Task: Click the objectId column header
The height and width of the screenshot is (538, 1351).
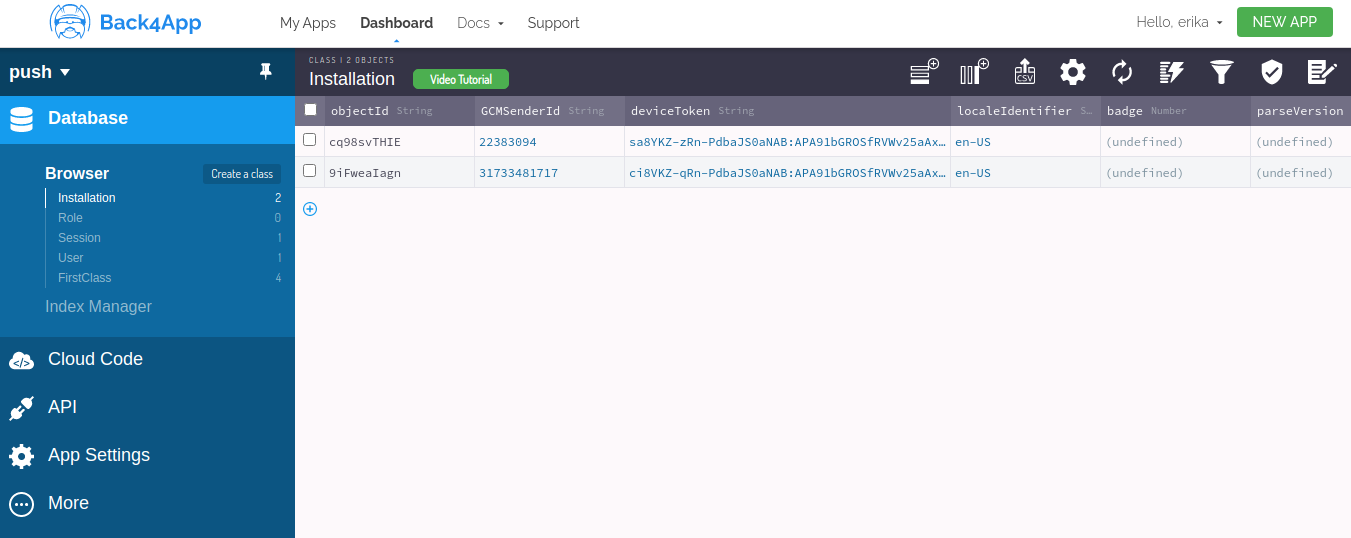Action: click(x=399, y=111)
